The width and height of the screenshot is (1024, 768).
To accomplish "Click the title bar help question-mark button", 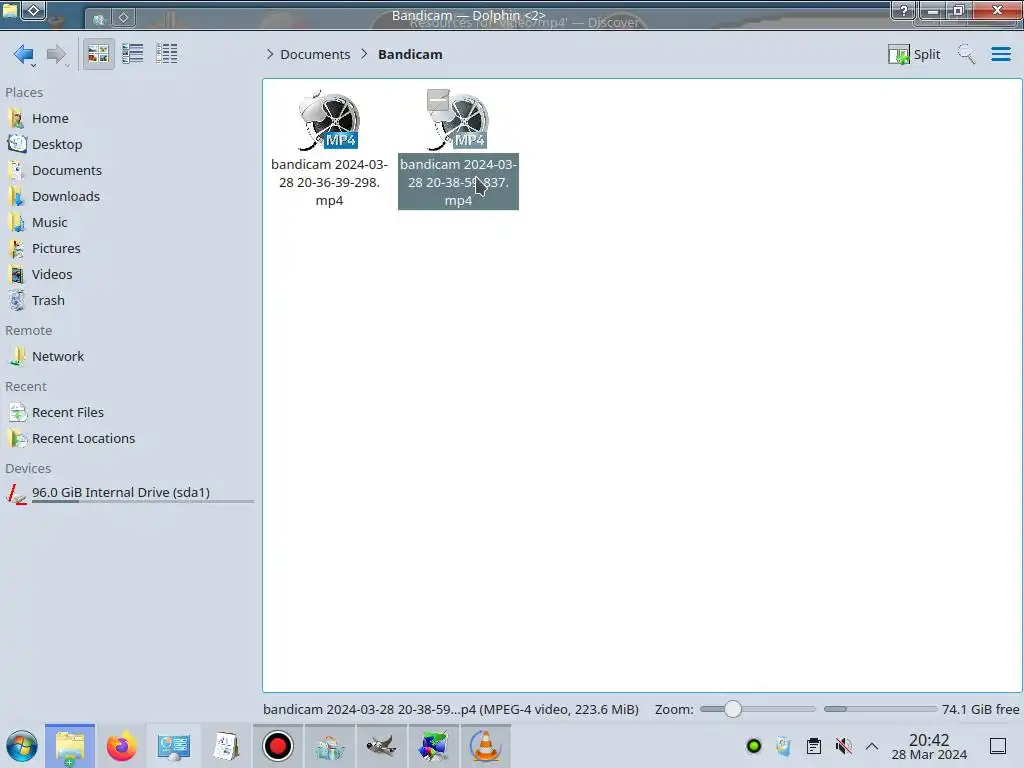I will tap(904, 10).
